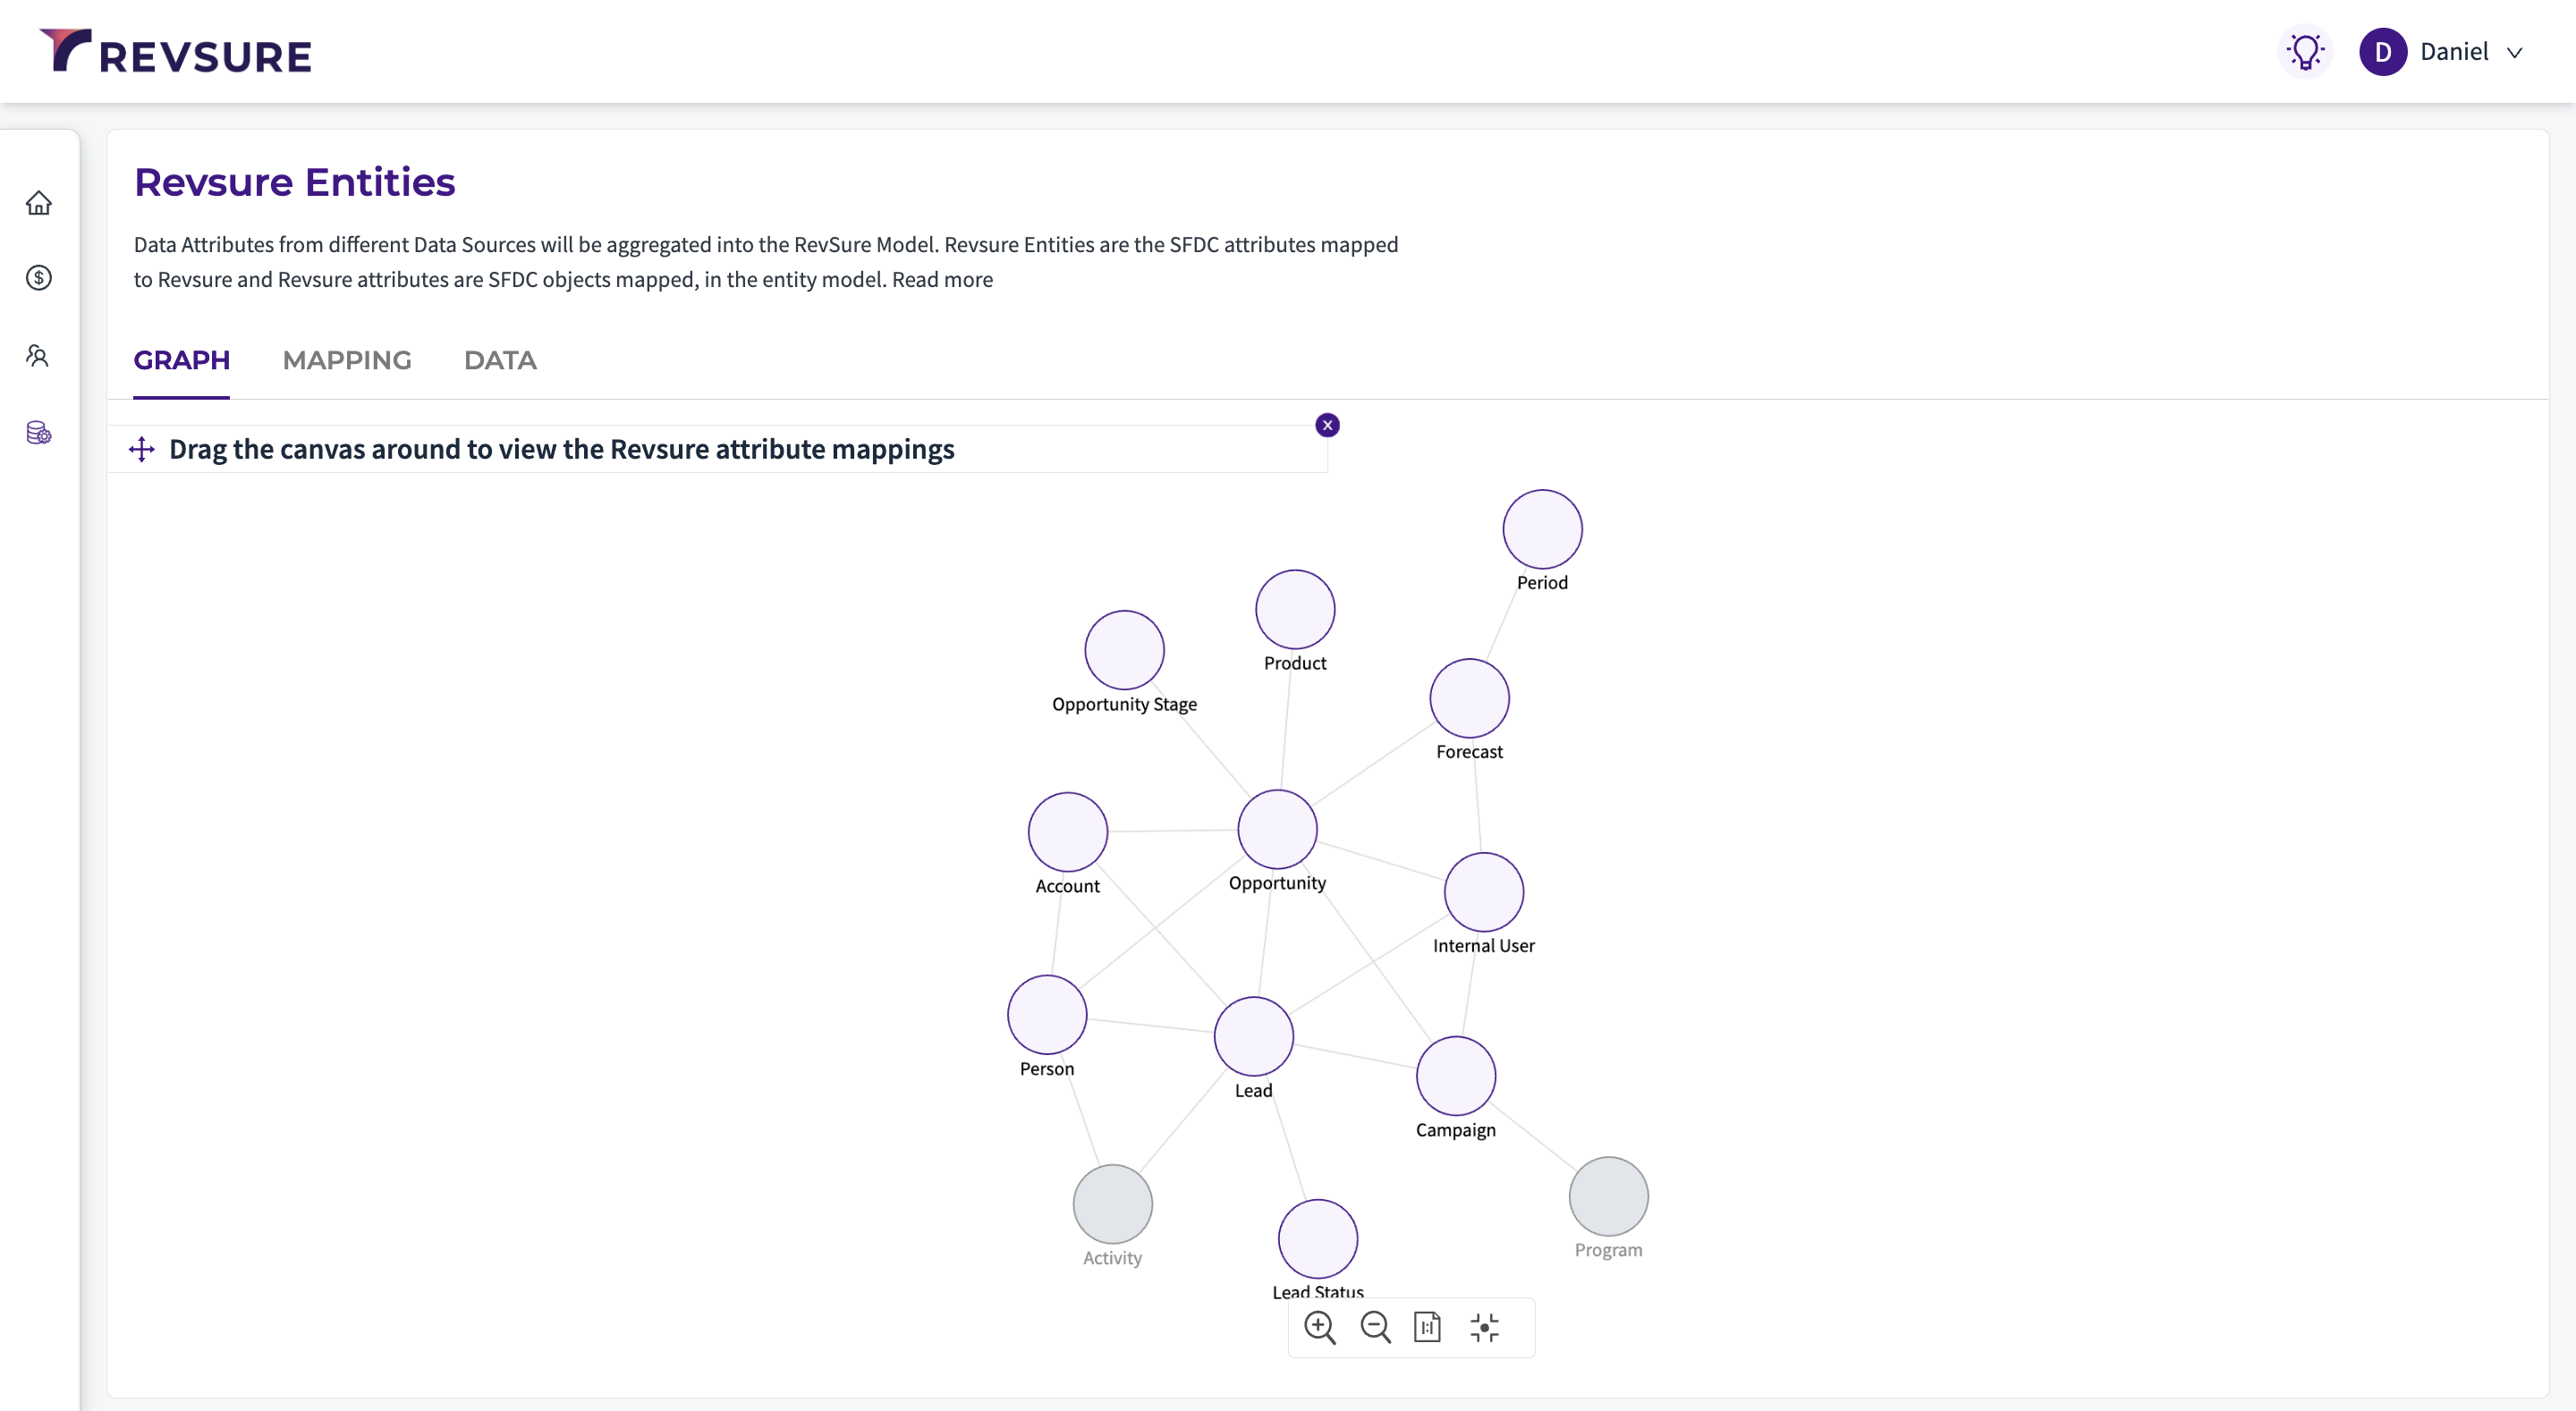Select the Account node

pyautogui.click(x=1067, y=832)
